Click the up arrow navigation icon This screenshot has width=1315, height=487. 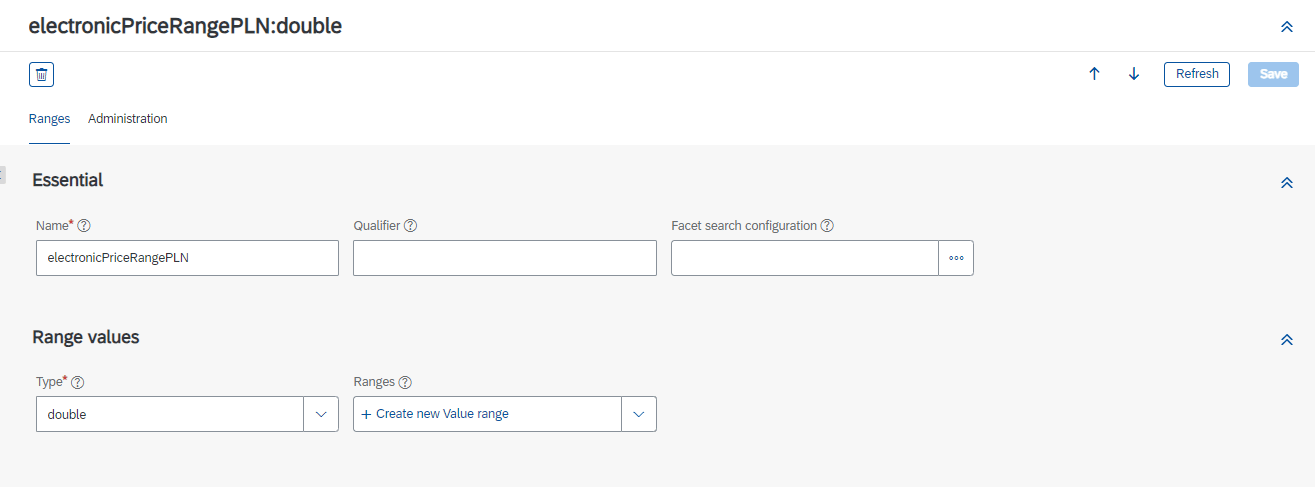[1094, 74]
